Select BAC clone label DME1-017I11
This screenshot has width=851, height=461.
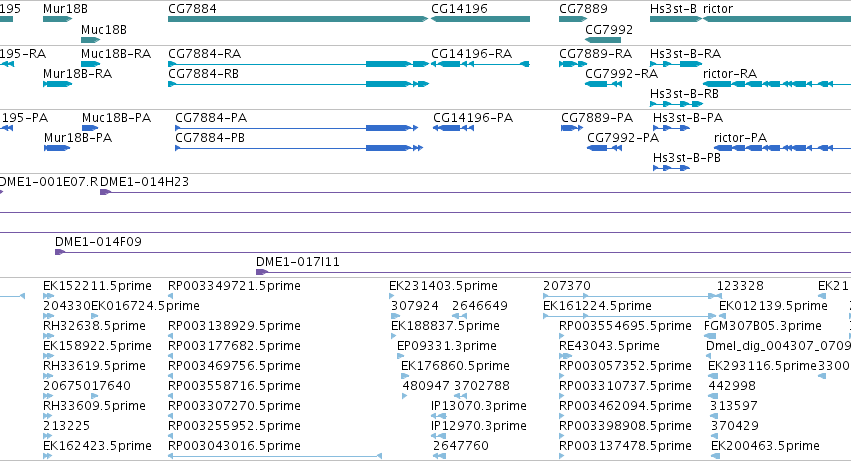298,262
